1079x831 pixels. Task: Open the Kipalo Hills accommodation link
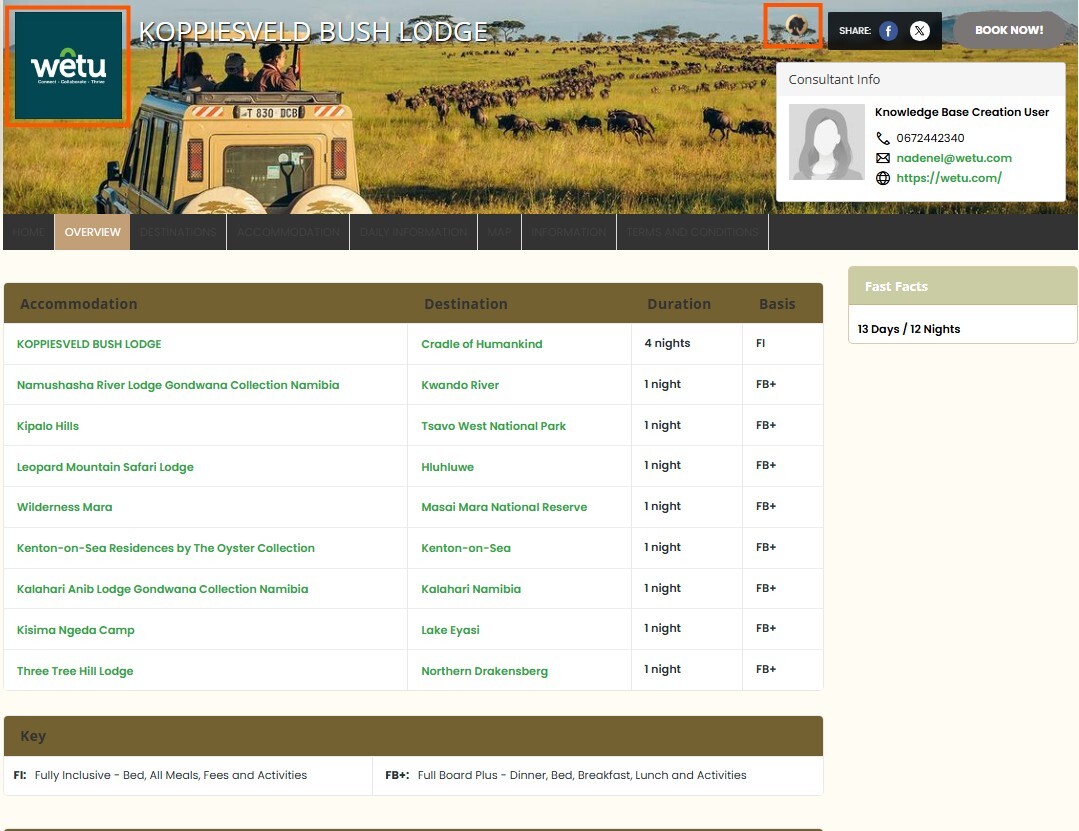pyautogui.click(x=48, y=426)
